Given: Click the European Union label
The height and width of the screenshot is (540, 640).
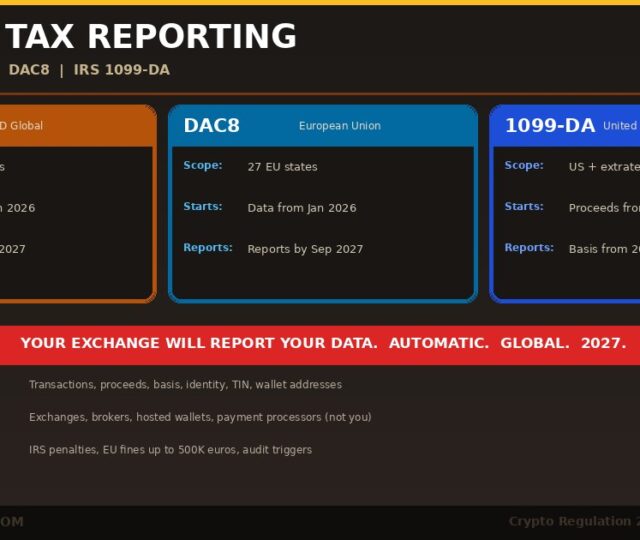Looking at the screenshot, I should 340,126.
